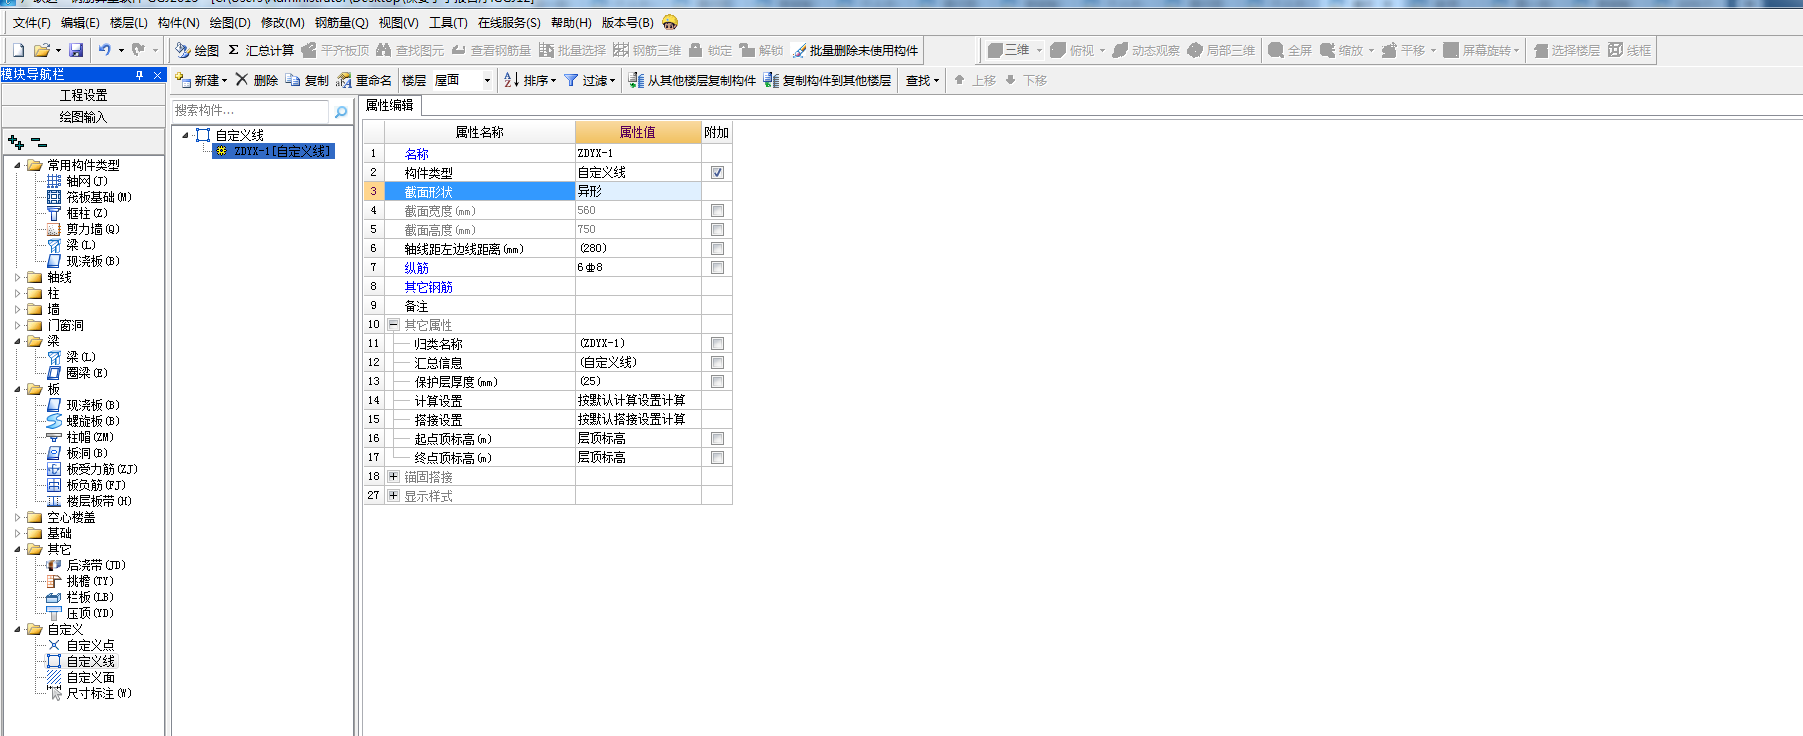Toggle 附加 checkbox for 汇总信息 row

[x=717, y=362]
